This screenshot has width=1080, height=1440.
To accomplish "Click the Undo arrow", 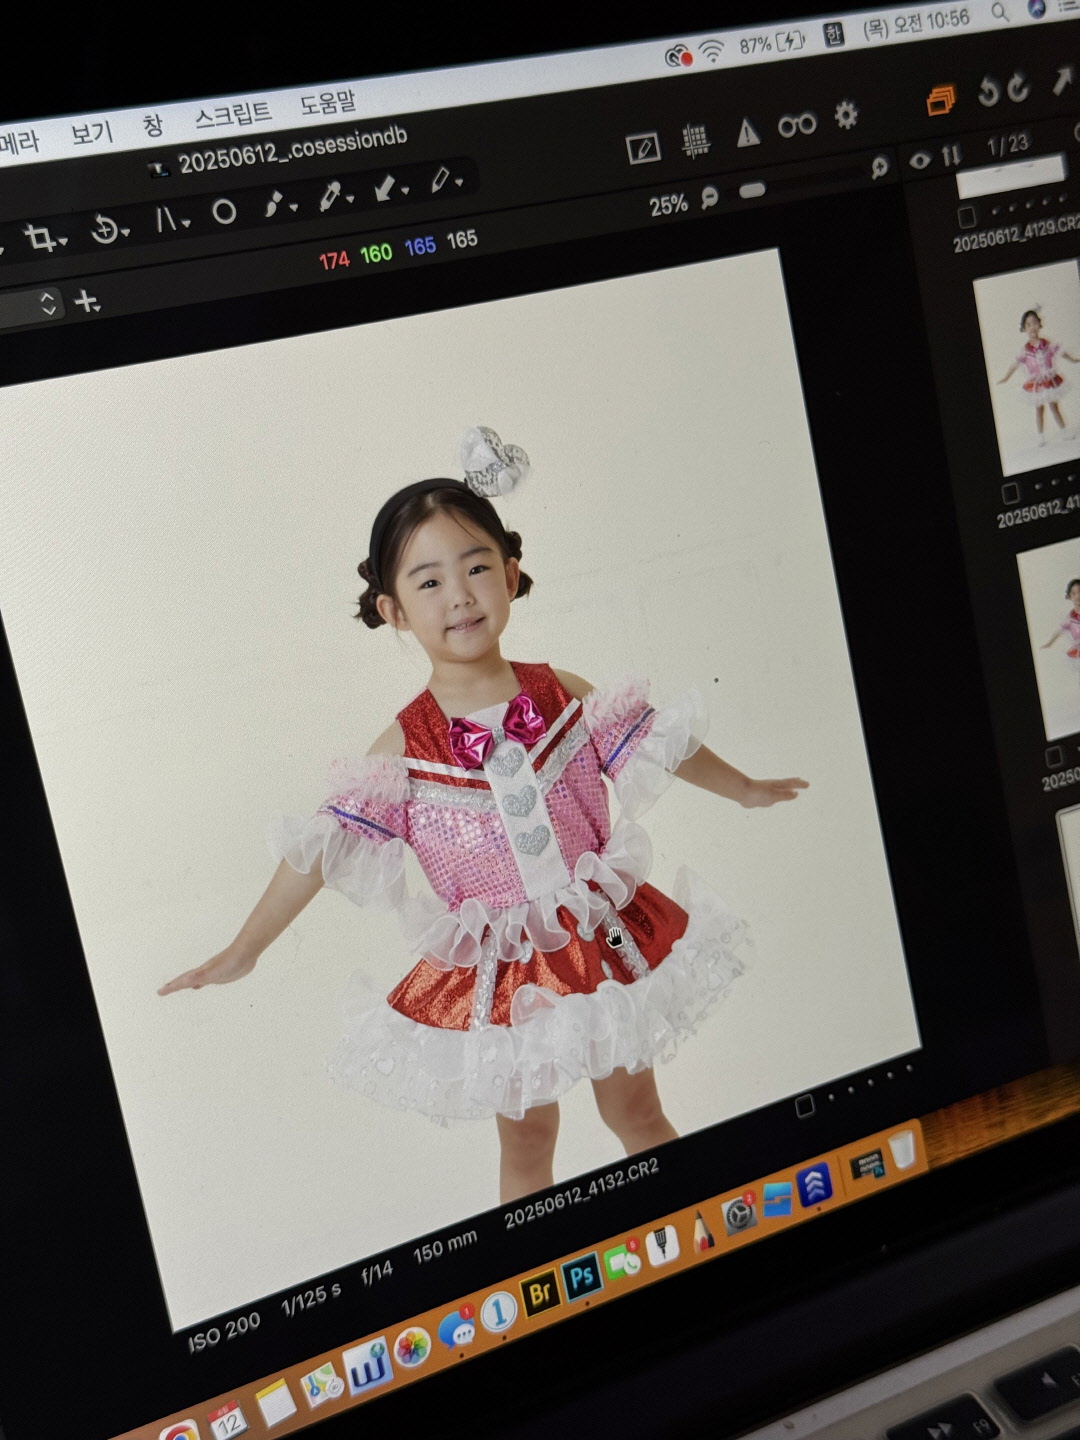I will (x=988, y=92).
